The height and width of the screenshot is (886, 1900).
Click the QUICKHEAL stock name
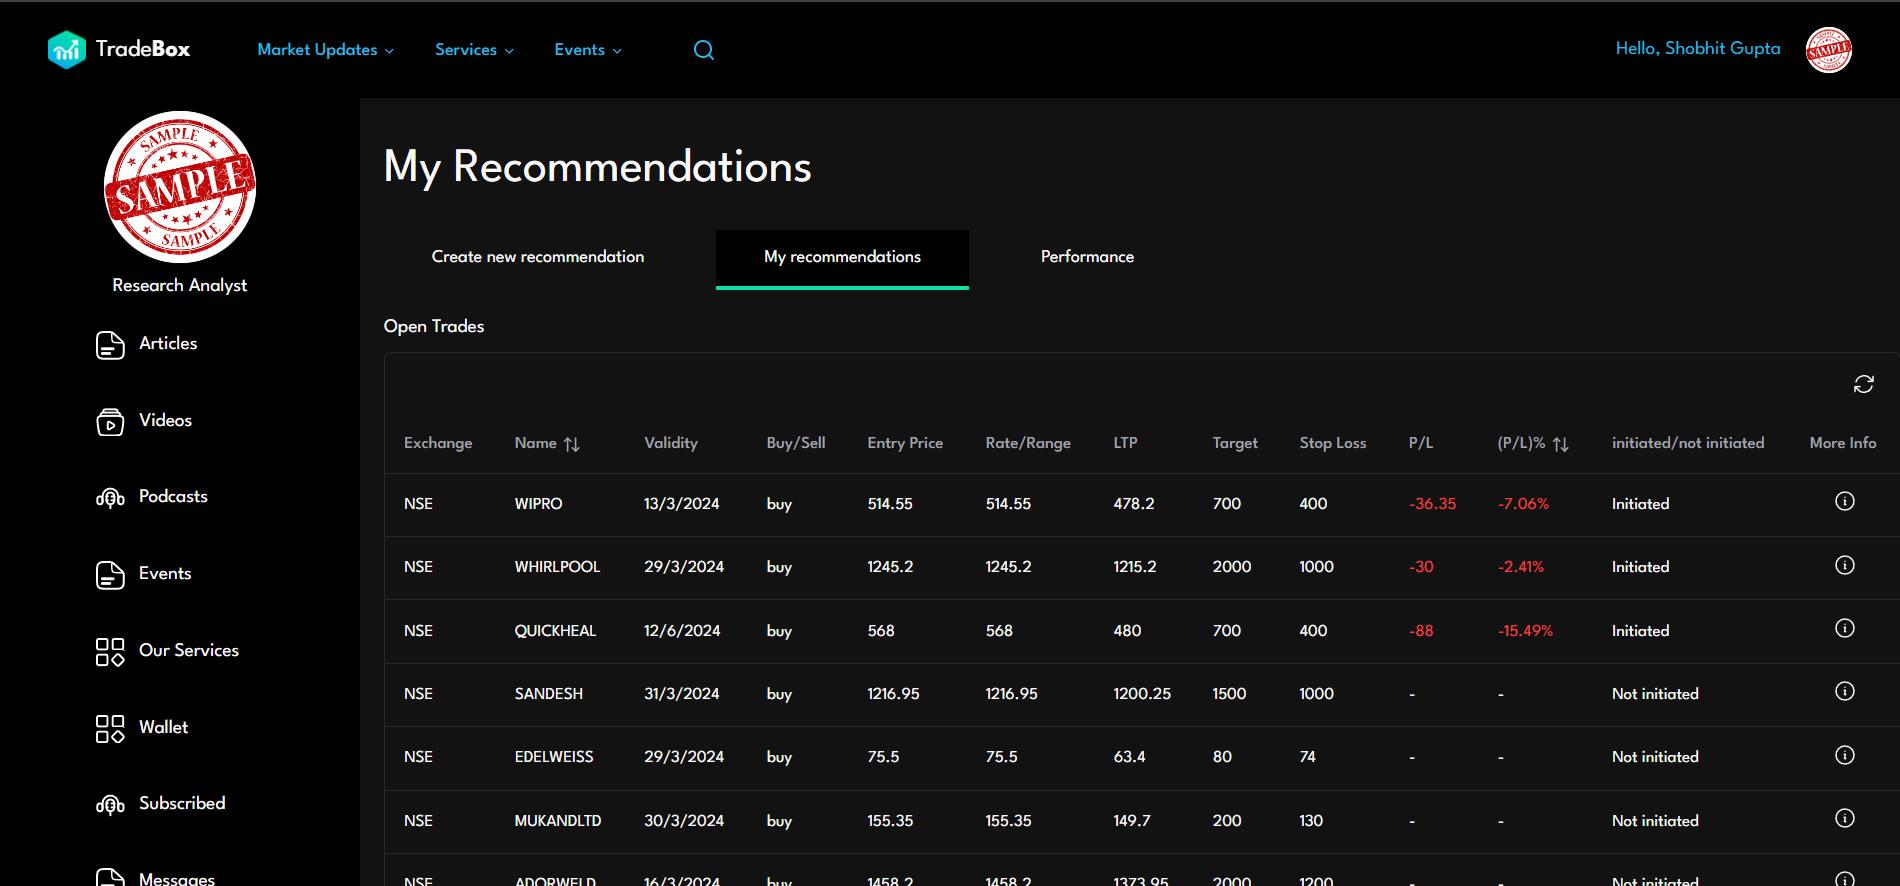(x=555, y=631)
